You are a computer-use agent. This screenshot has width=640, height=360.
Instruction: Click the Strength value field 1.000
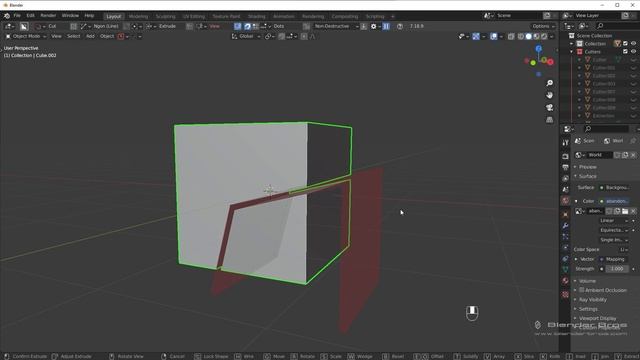click(x=617, y=269)
